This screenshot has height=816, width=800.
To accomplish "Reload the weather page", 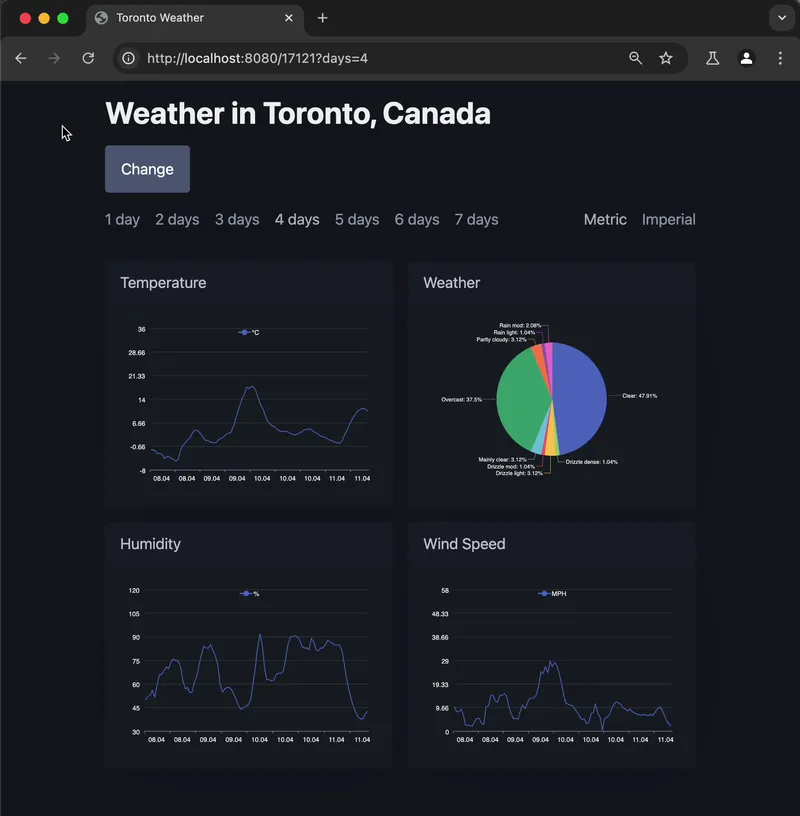I will pyautogui.click(x=88, y=58).
